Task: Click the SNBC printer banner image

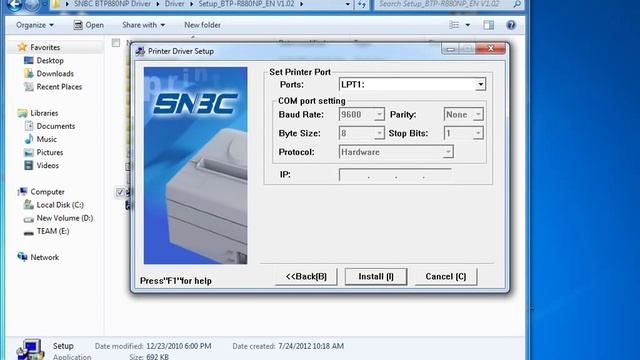Action: coord(196,165)
